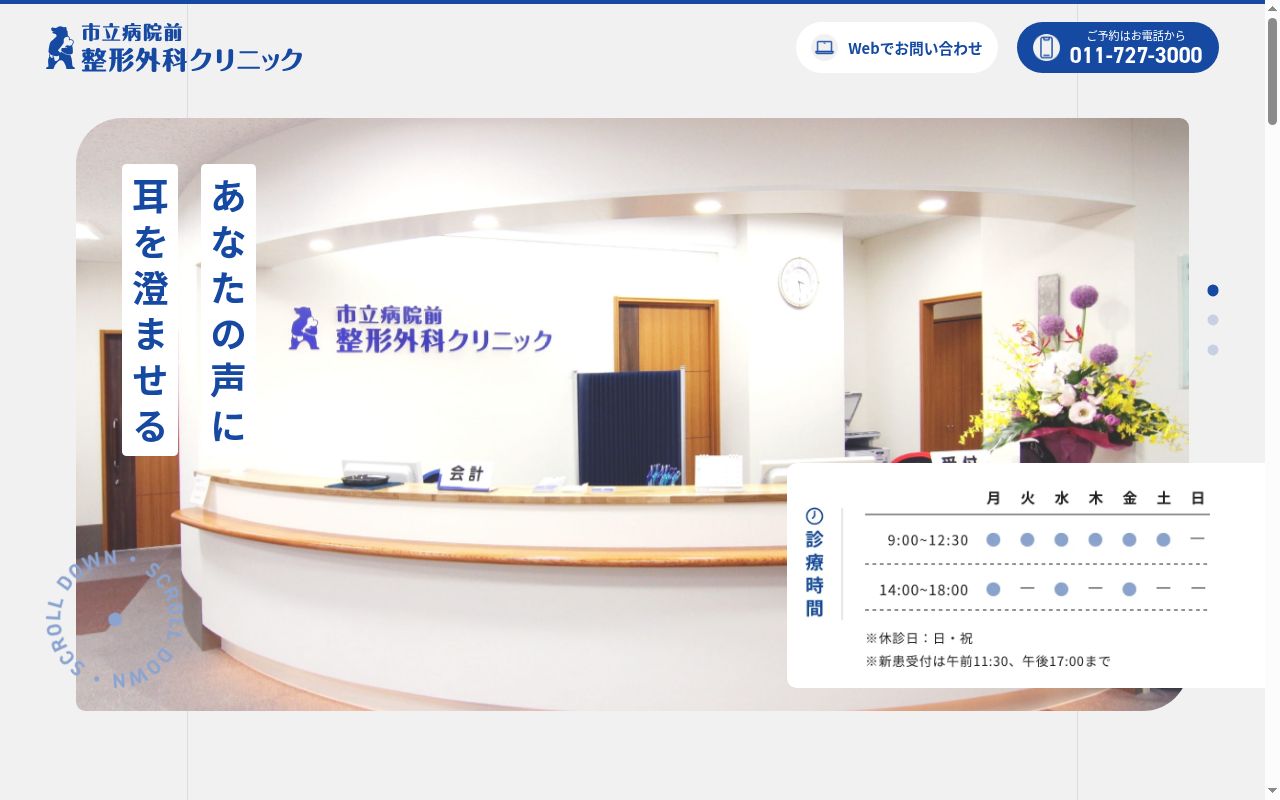
Task: Click the 月 column header
Action: point(993,498)
